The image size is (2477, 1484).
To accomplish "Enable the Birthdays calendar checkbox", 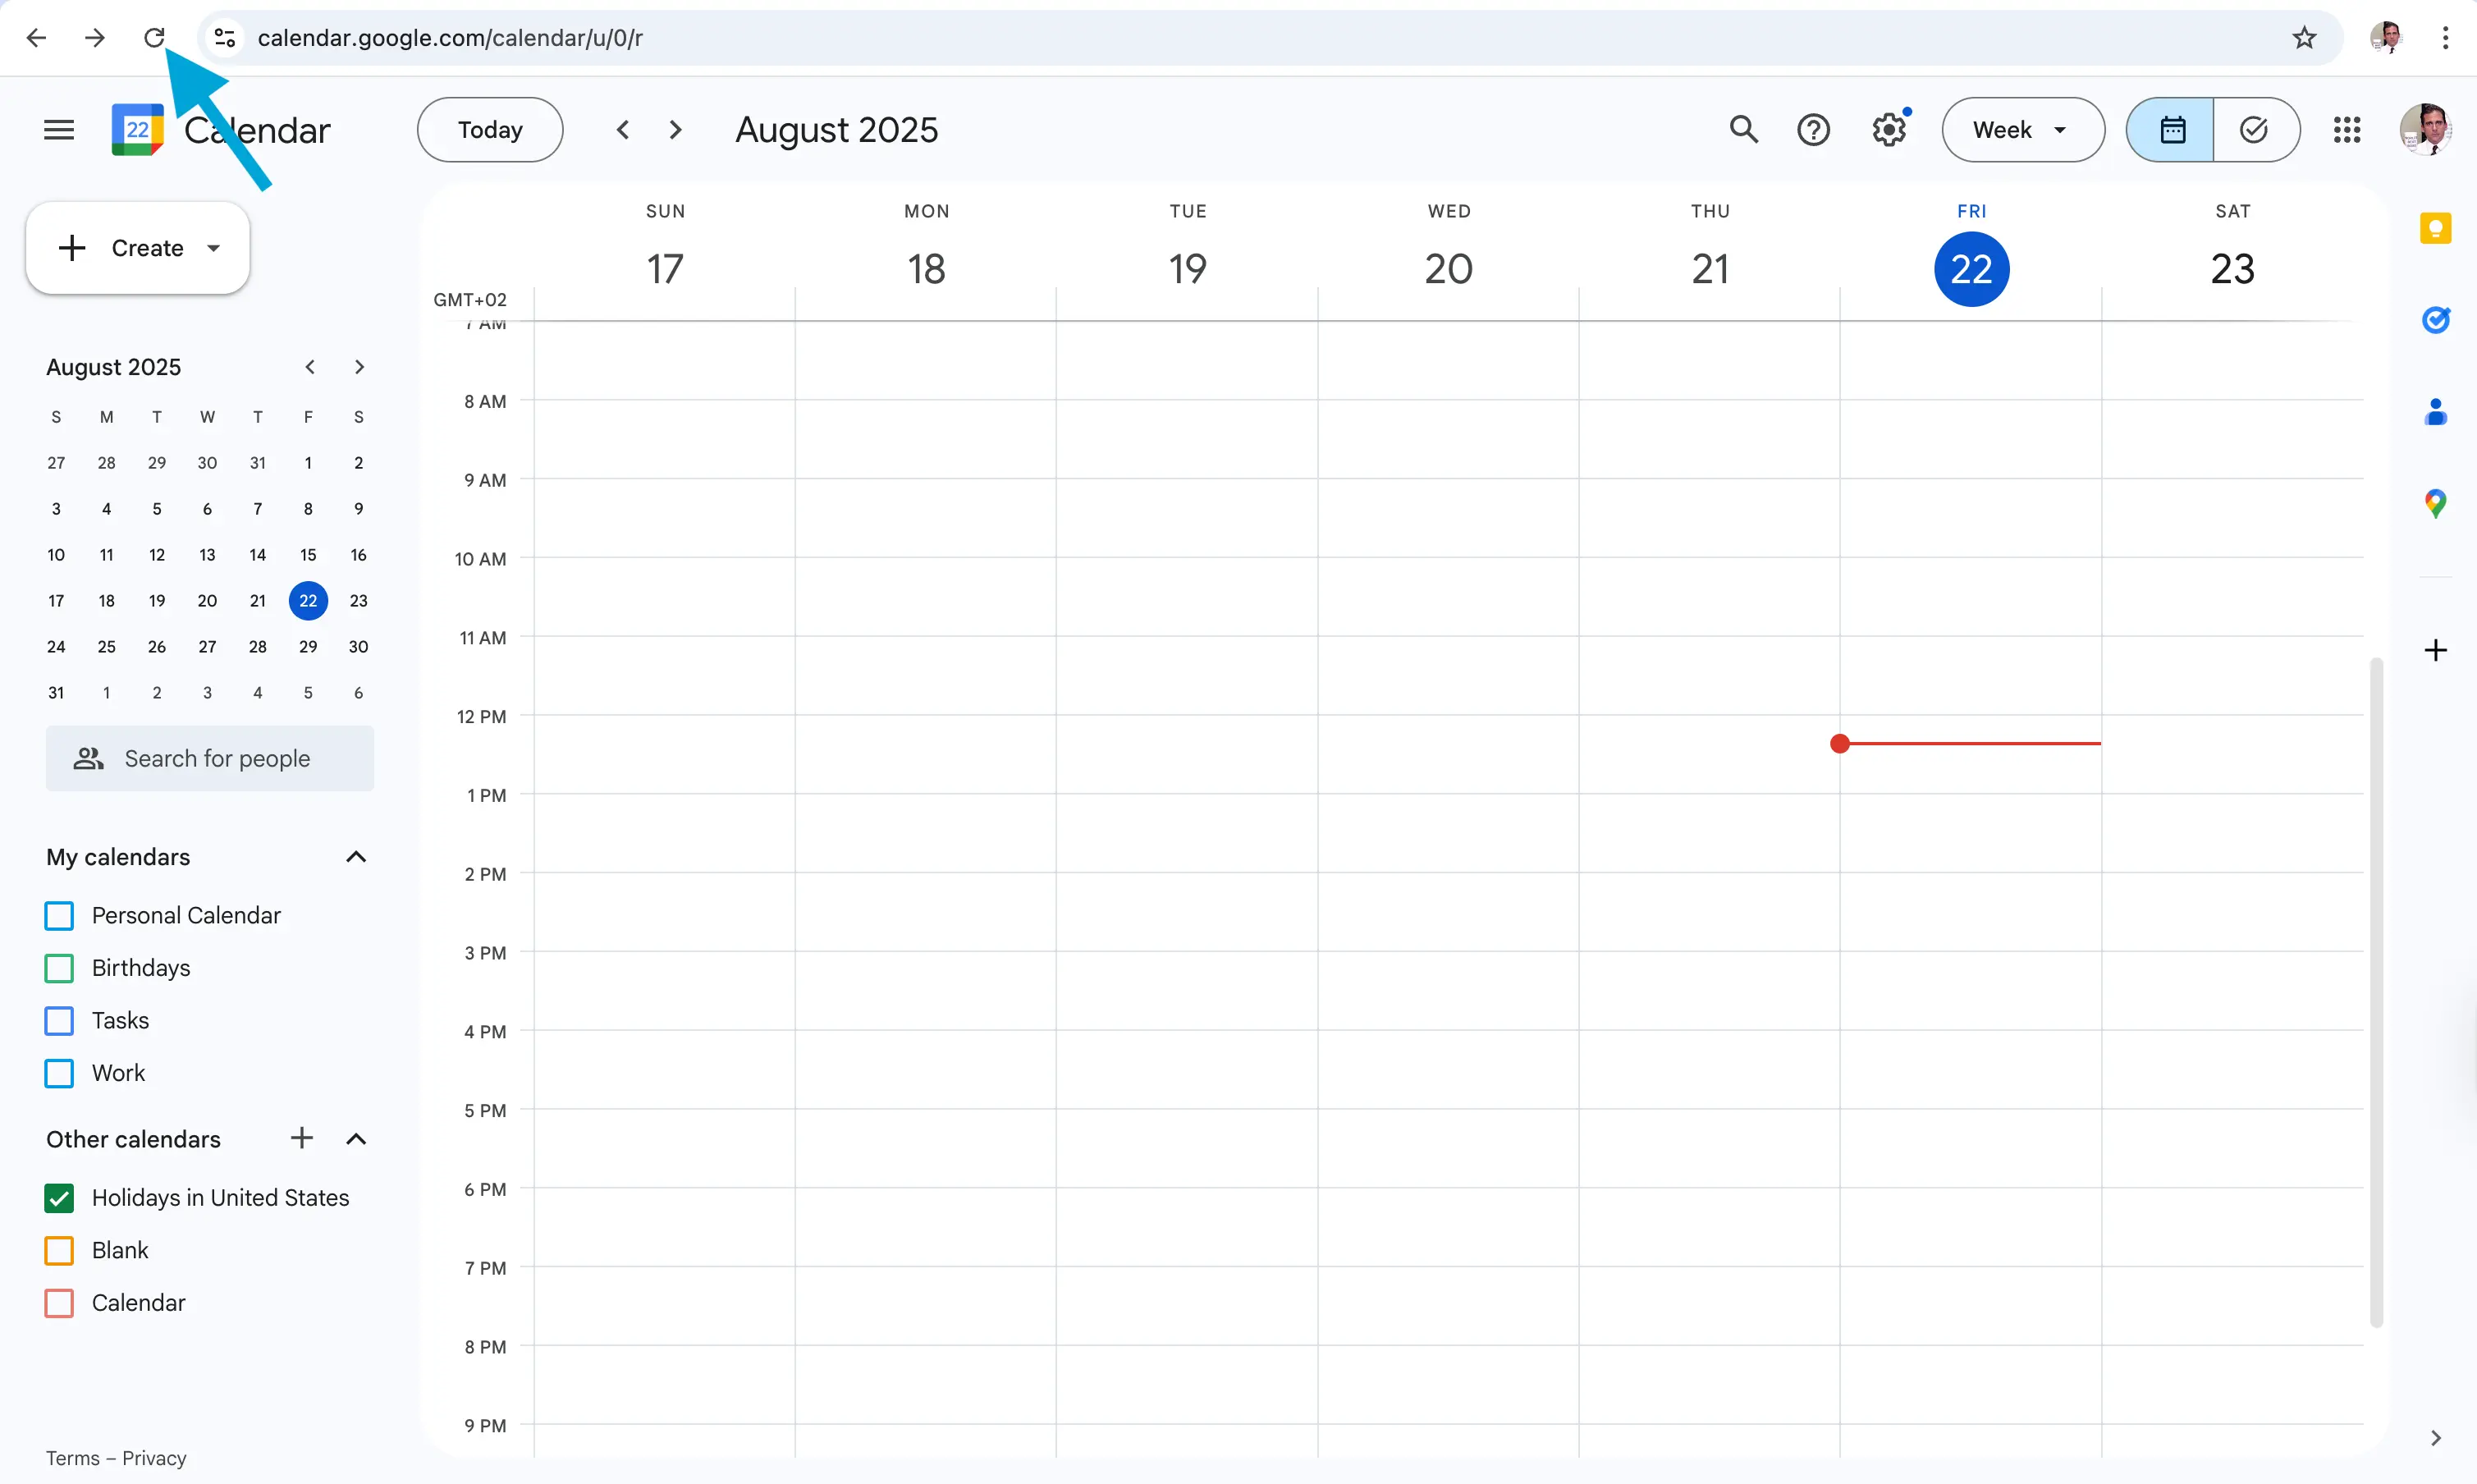I will click(x=59, y=968).
